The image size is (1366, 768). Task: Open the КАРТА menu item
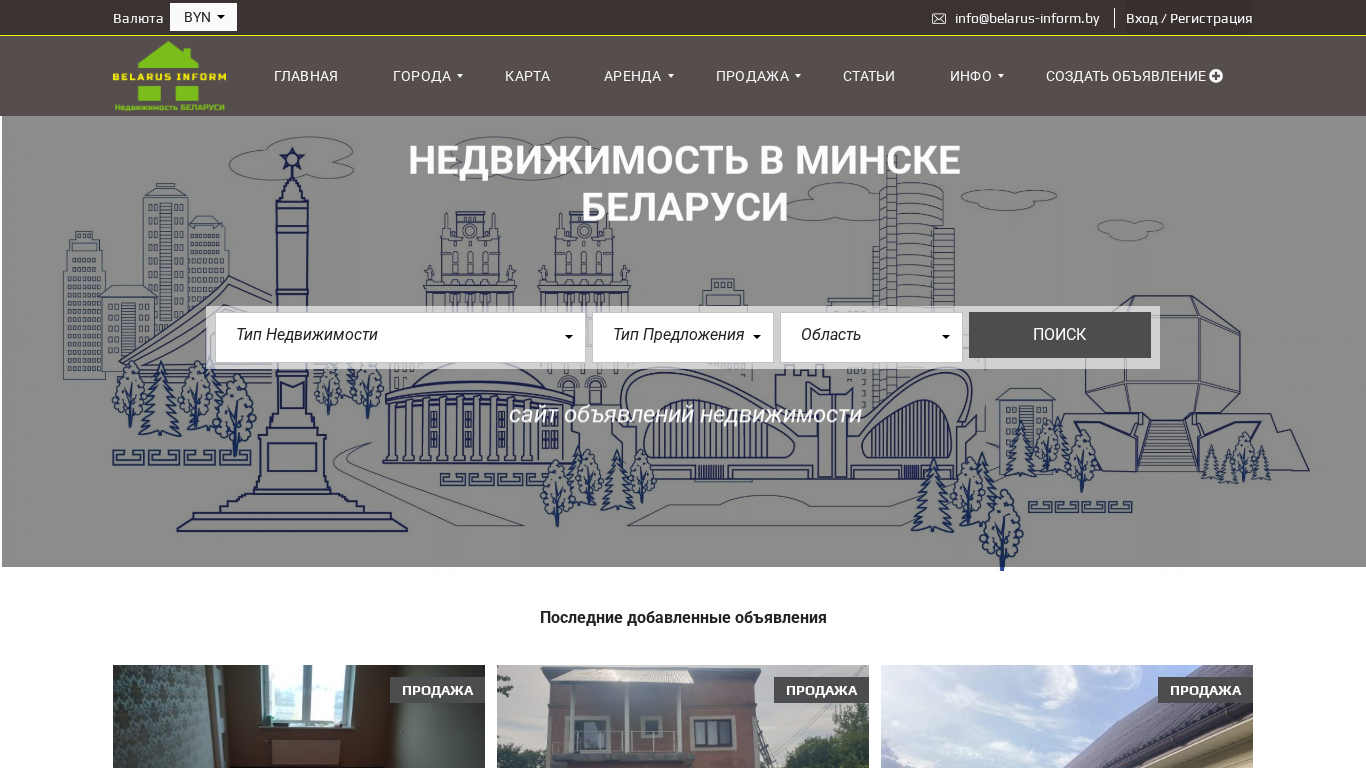pos(527,76)
